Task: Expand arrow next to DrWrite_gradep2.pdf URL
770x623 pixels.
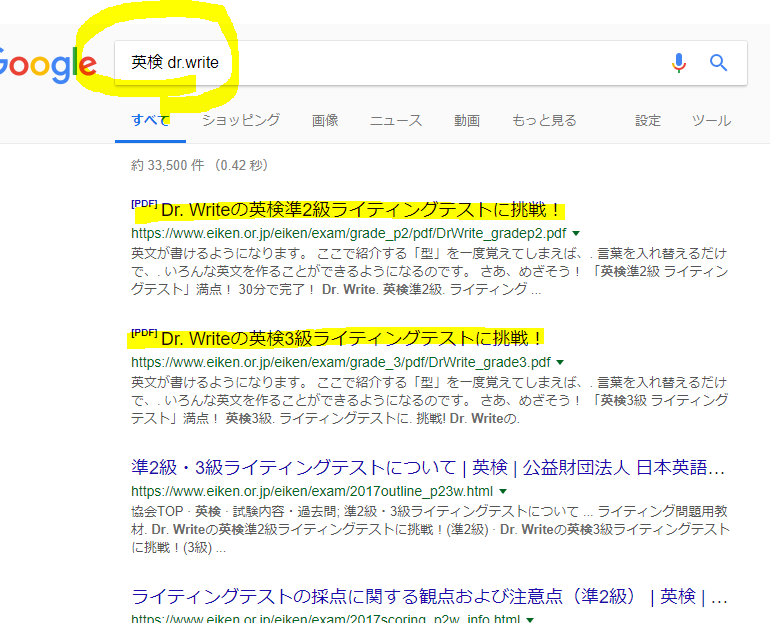Action: (x=576, y=233)
